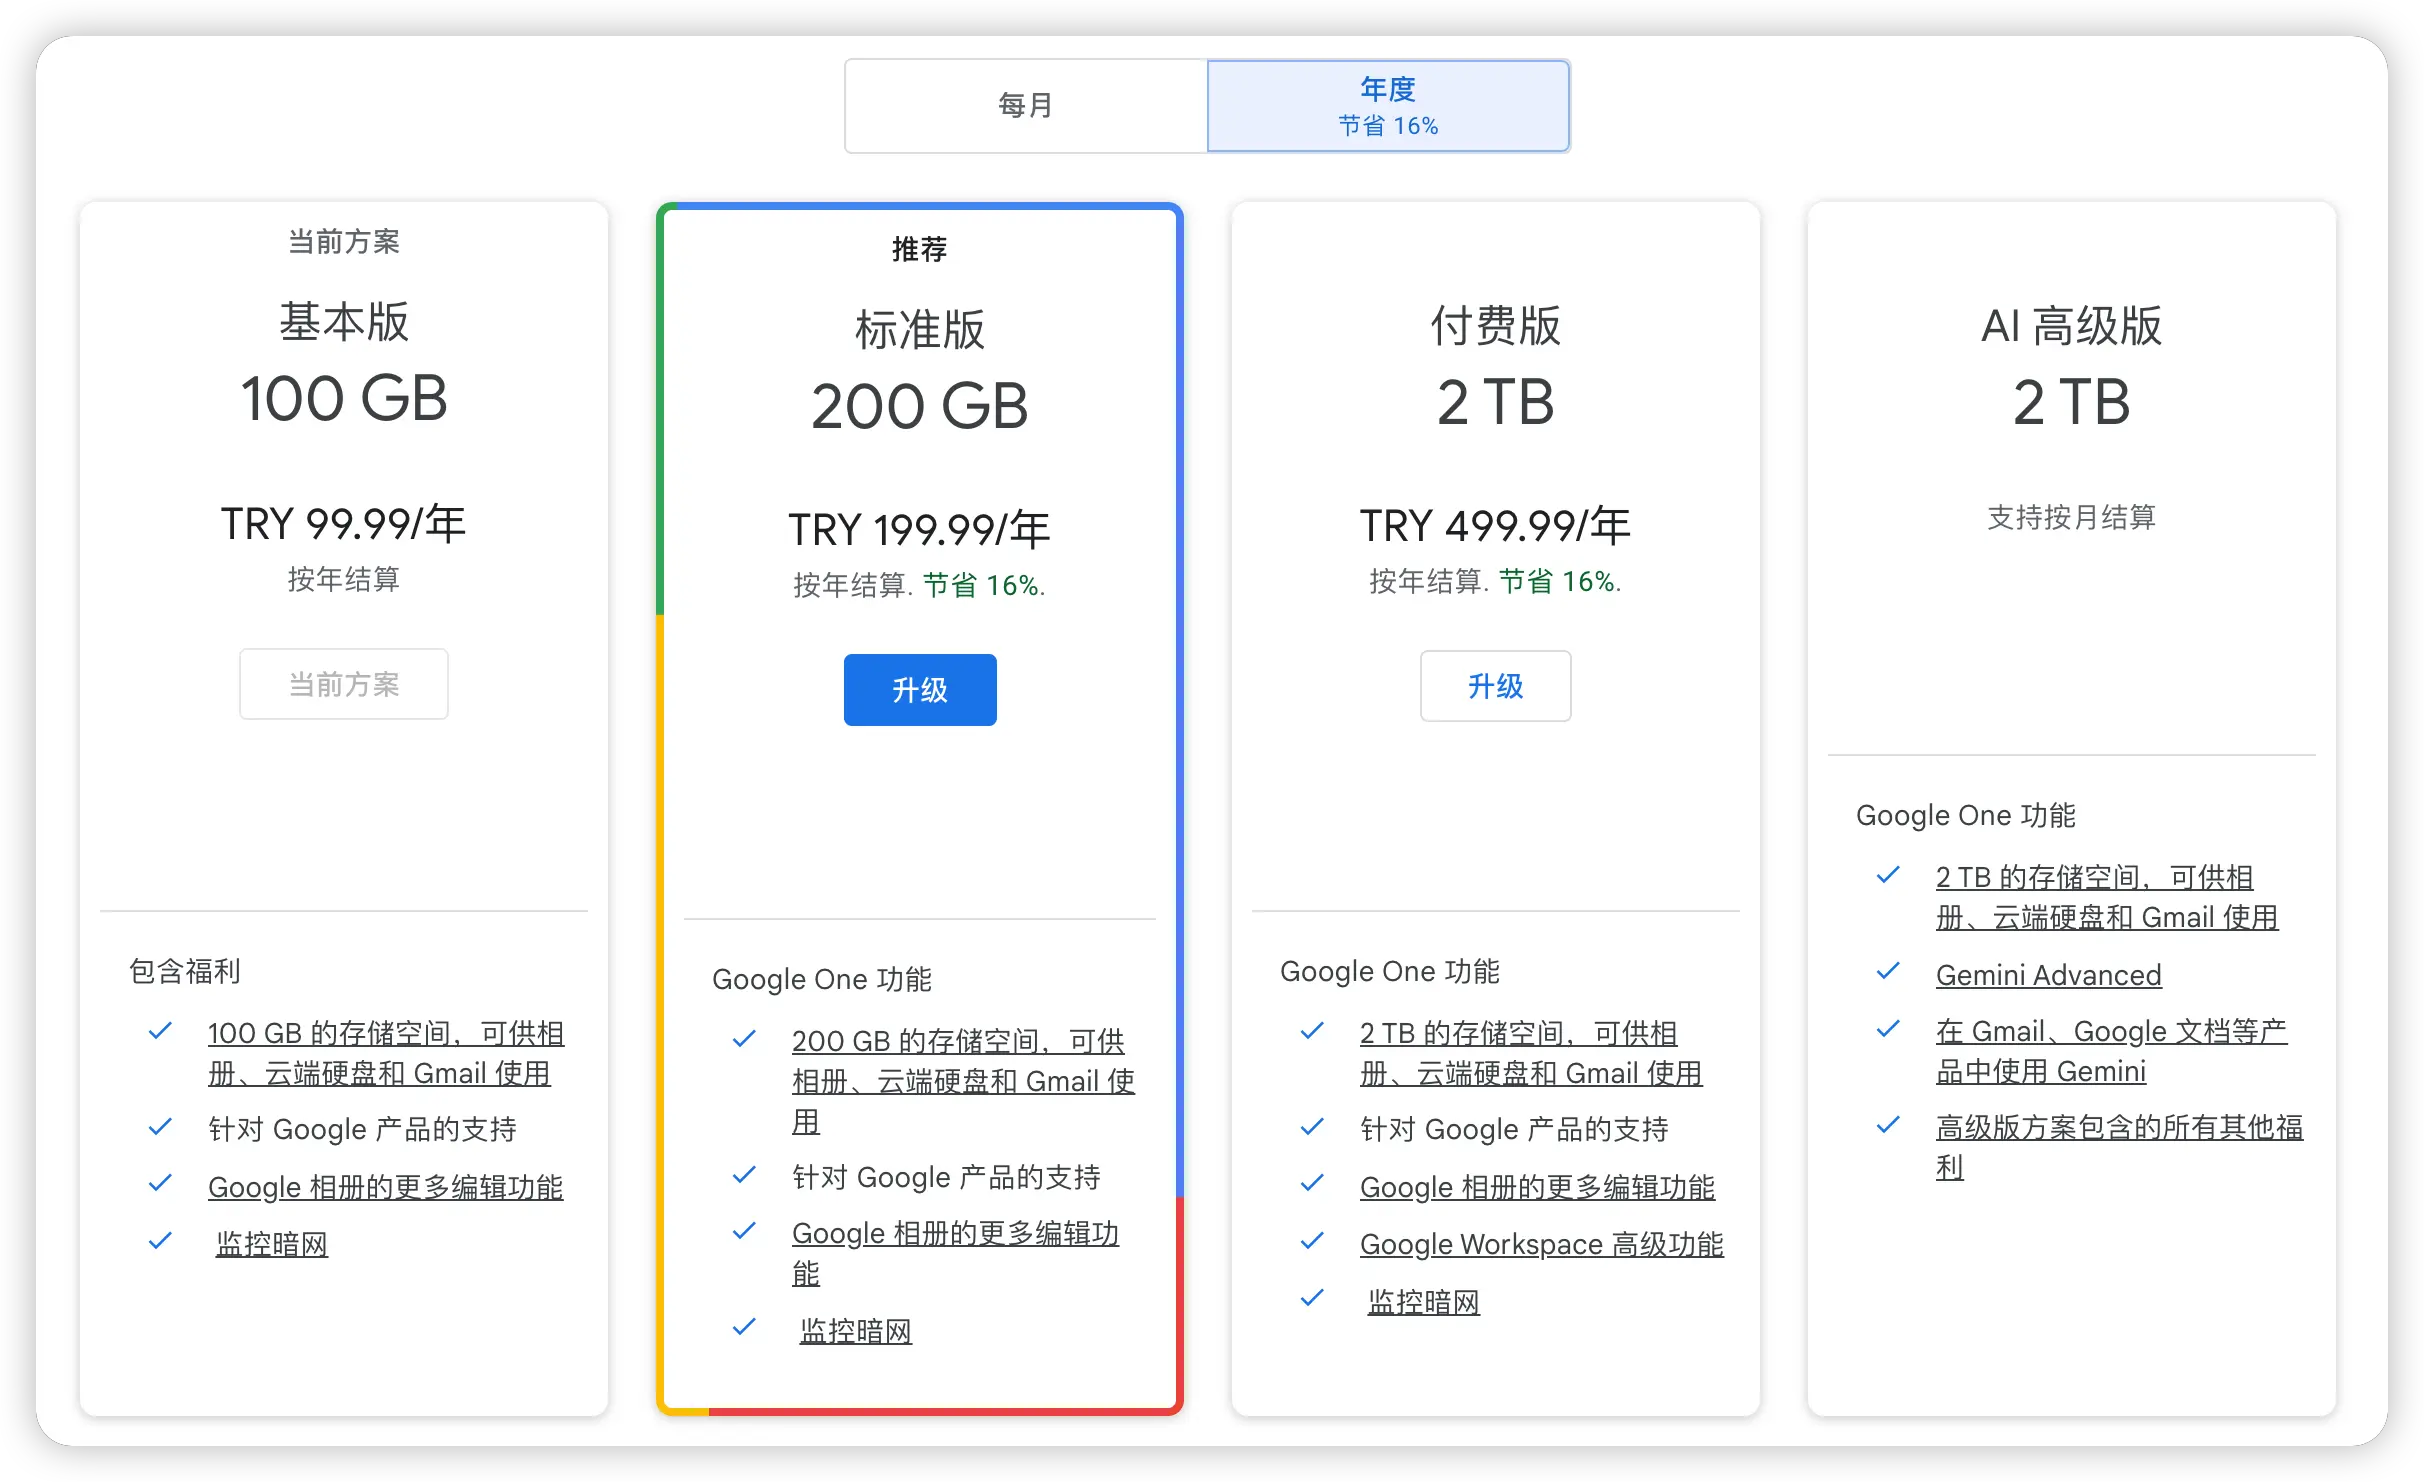
Task: Click checkmark beside 针对 Google 产品的支持 in 标准版
Action: tap(744, 1175)
